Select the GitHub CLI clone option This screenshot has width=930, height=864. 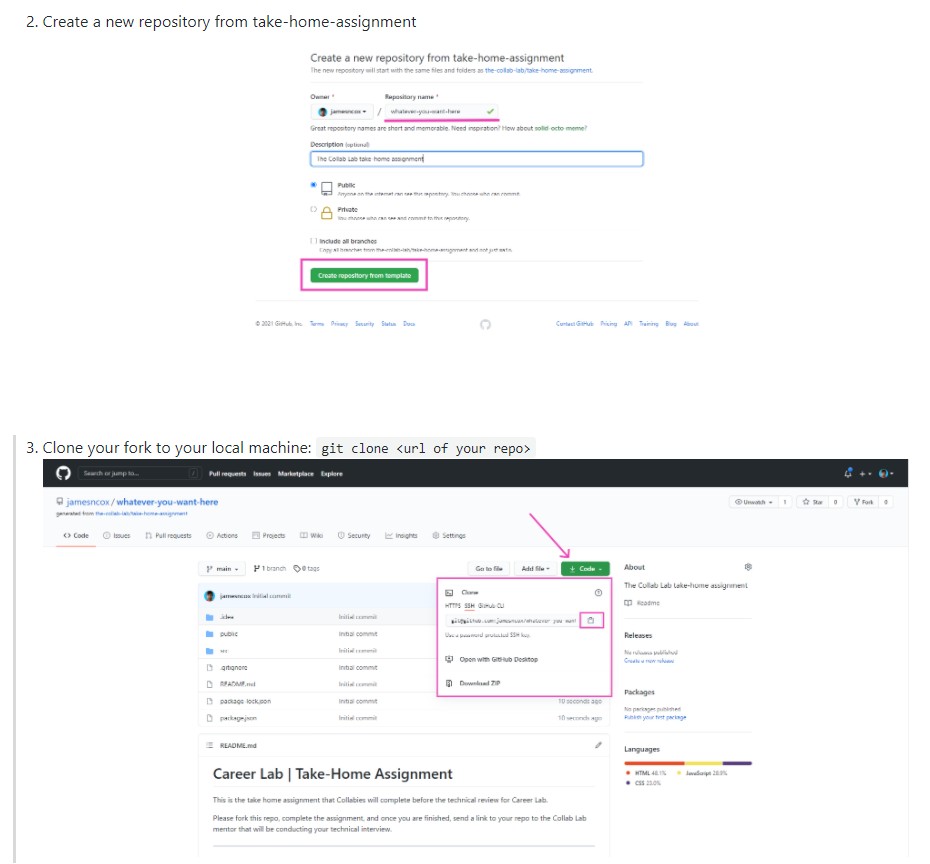[x=492, y=605]
